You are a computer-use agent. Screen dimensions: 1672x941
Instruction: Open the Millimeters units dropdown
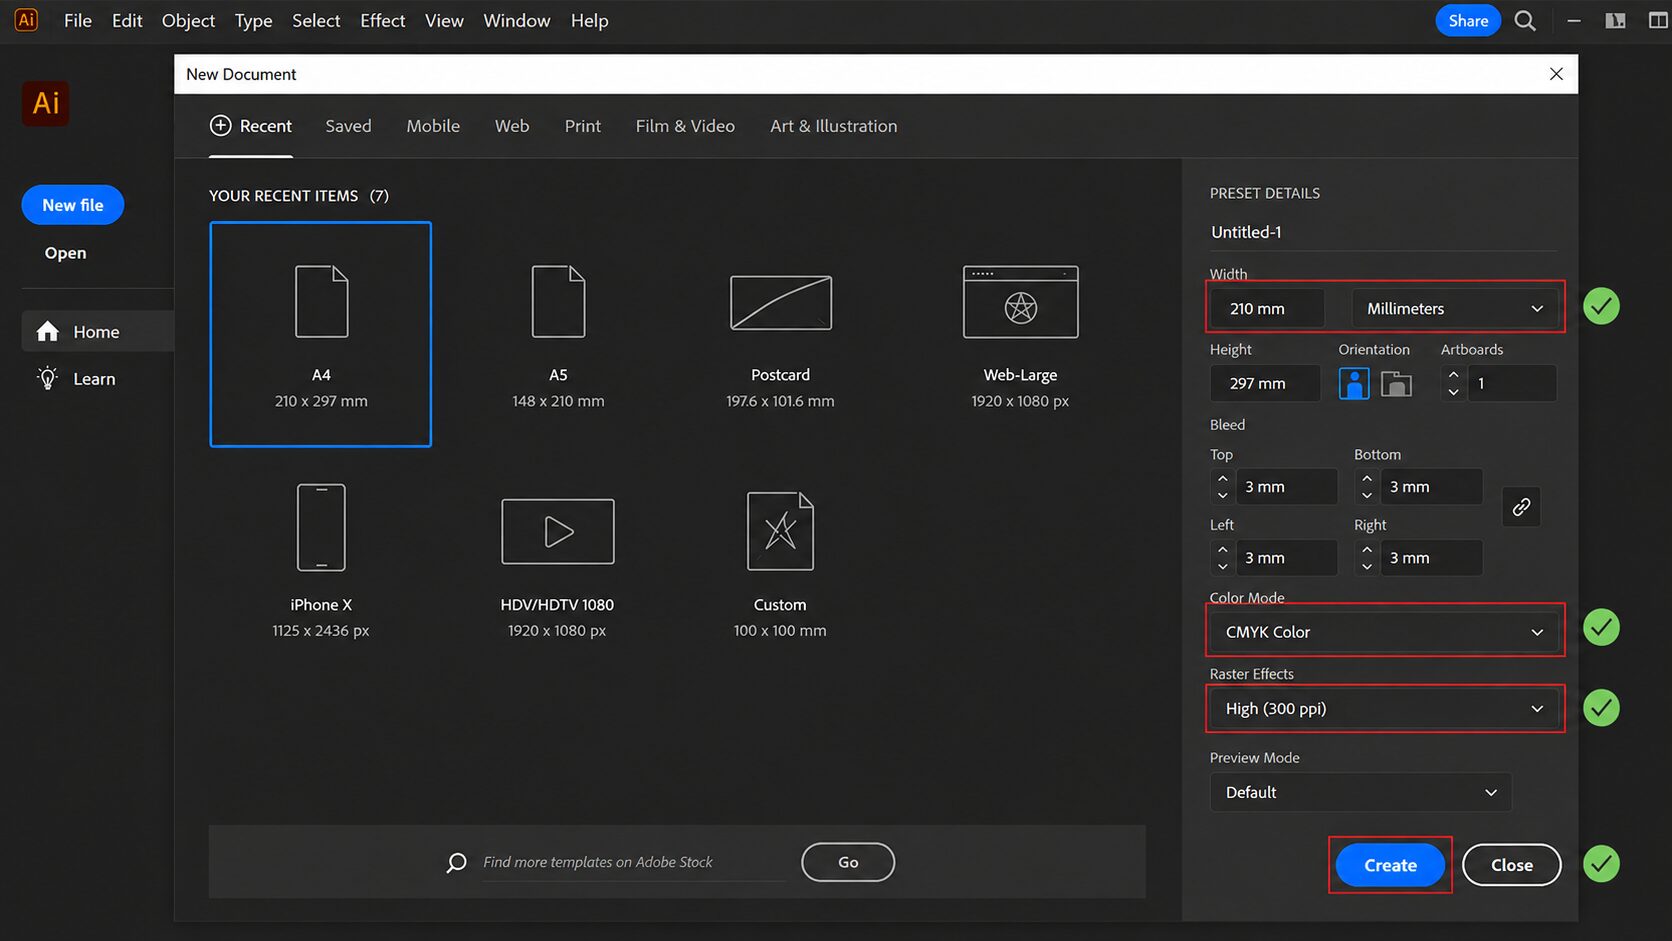pos(1454,308)
